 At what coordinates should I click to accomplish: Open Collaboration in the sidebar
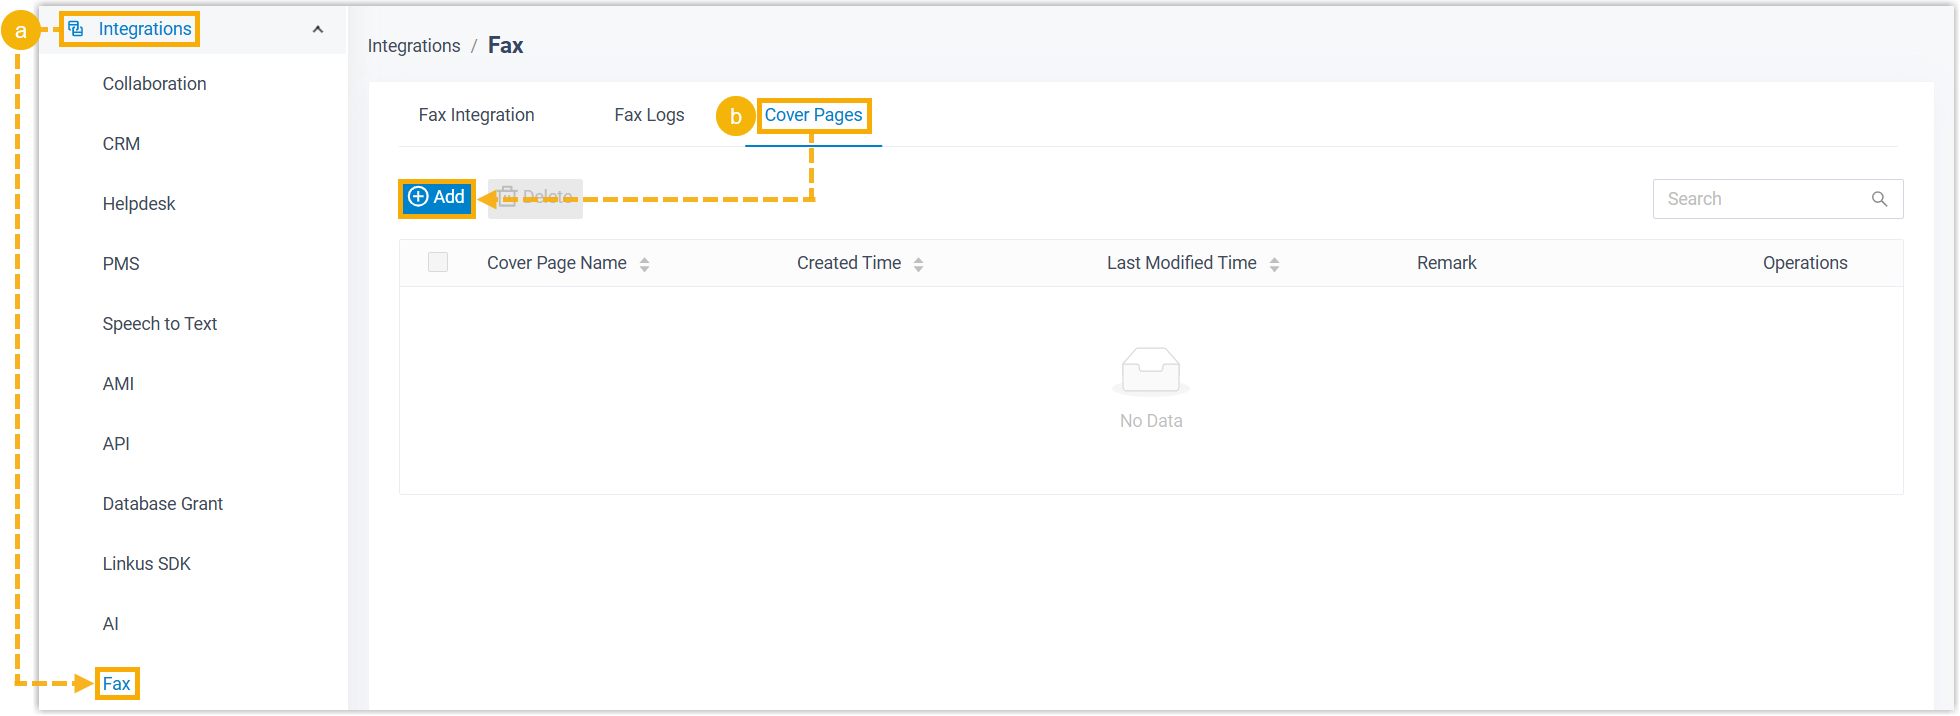[154, 84]
